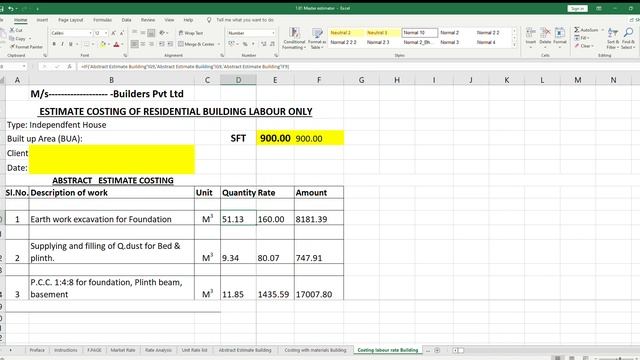
Task: Open Conditional Formatting menu
Action: point(294,38)
